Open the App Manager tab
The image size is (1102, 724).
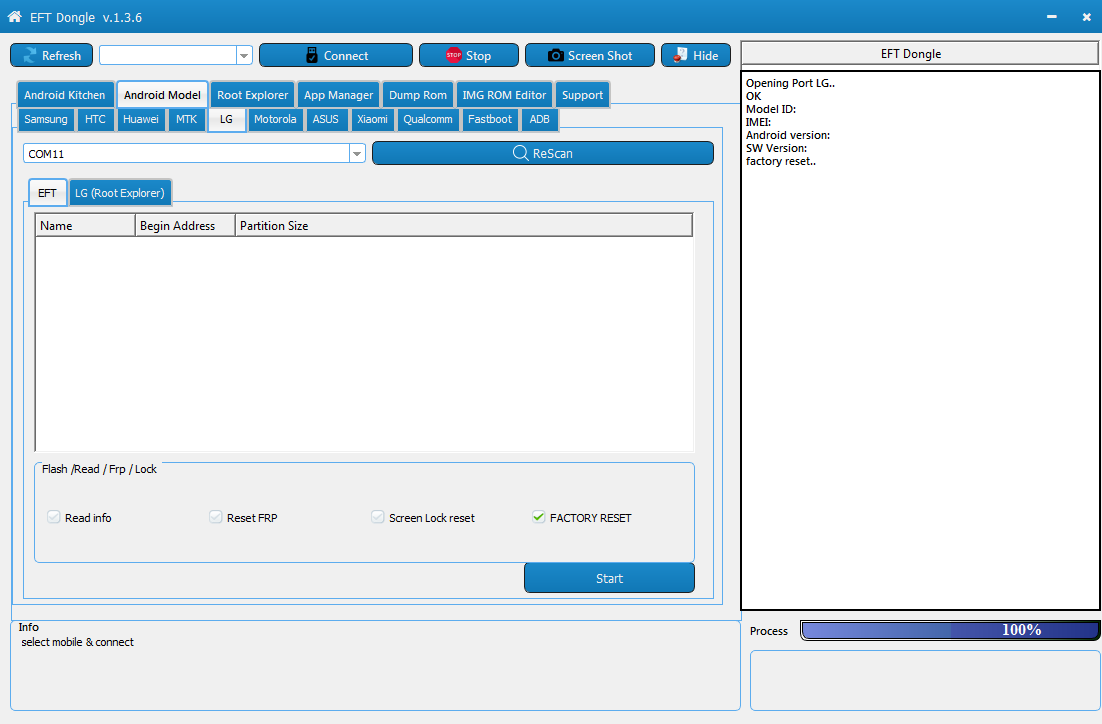pyautogui.click(x=338, y=95)
